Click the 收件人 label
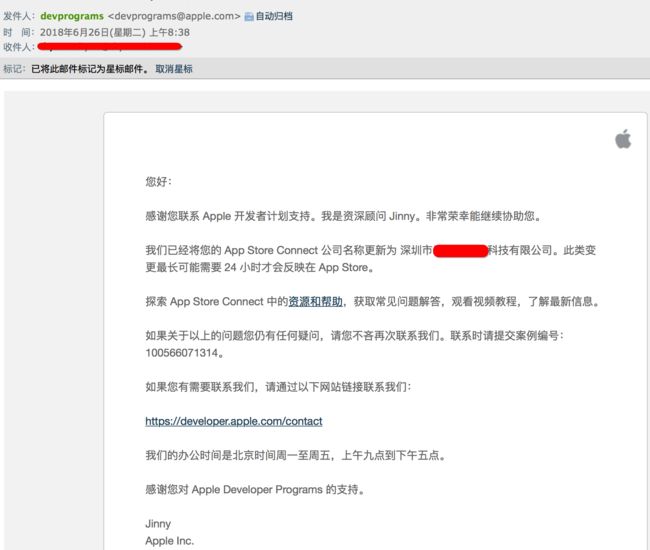The image size is (650, 550). [17, 47]
